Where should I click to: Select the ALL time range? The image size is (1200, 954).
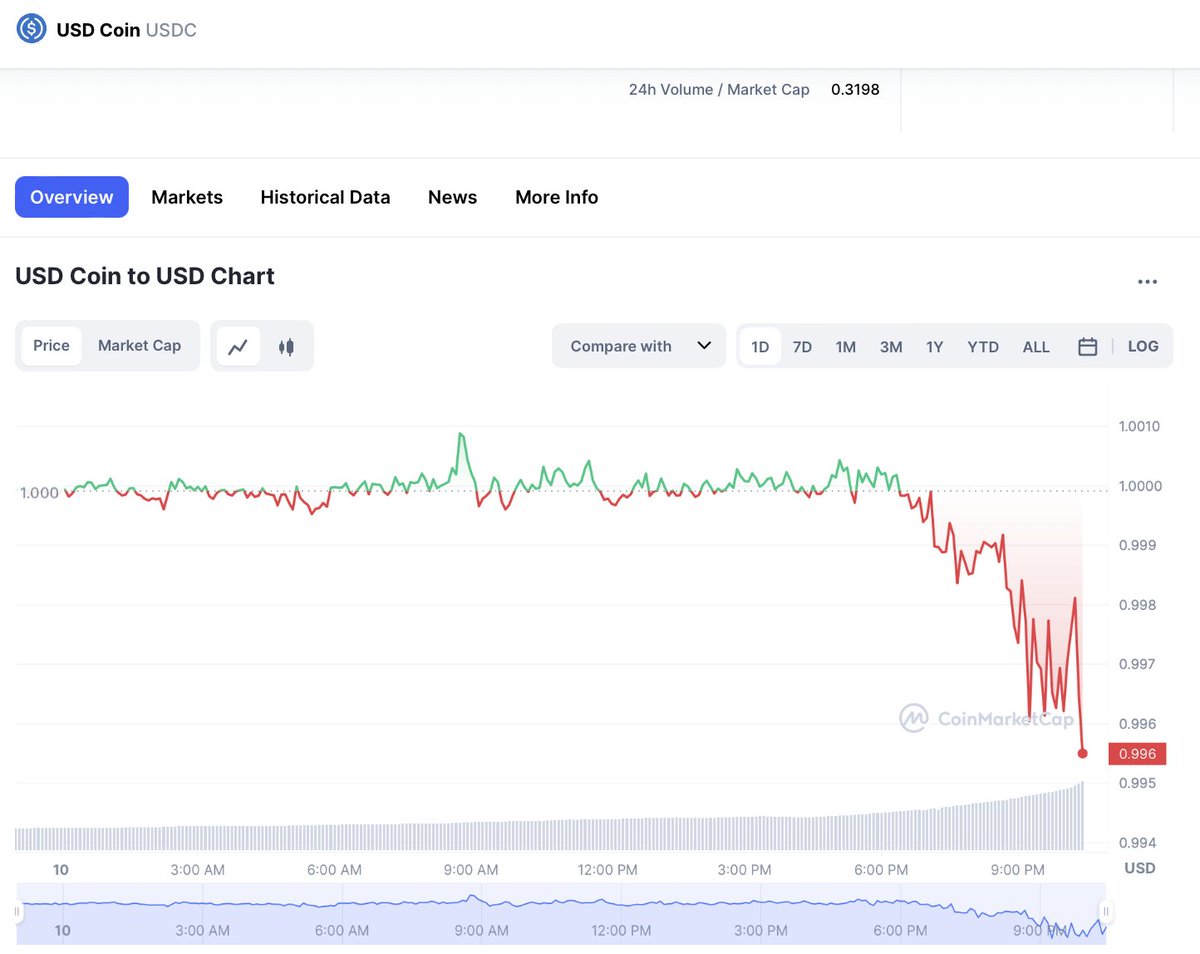pos(1036,346)
